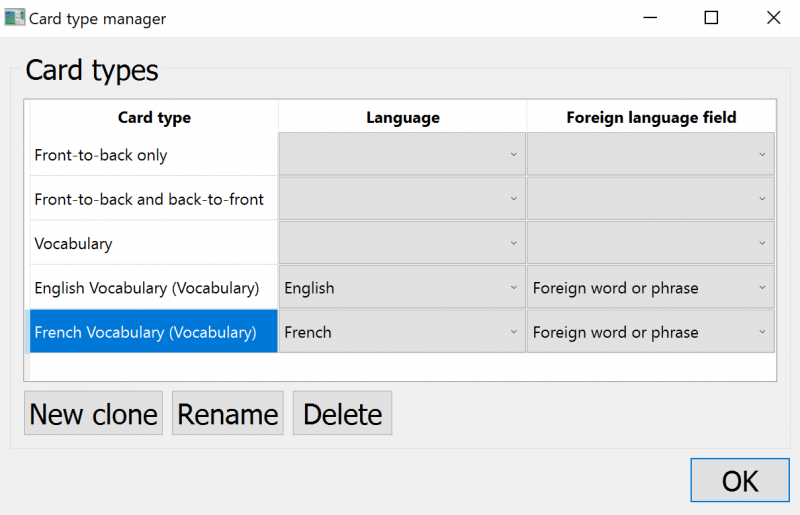Select the plain Vocabulary card type row
This screenshot has width=800, height=515.
coord(154,243)
